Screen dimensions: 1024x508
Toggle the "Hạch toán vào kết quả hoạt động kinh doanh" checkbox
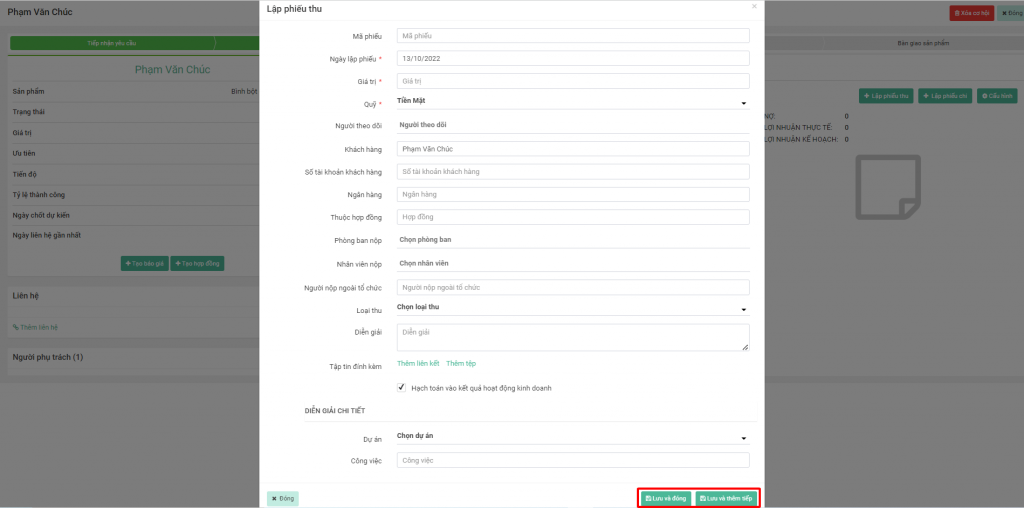(x=402, y=387)
